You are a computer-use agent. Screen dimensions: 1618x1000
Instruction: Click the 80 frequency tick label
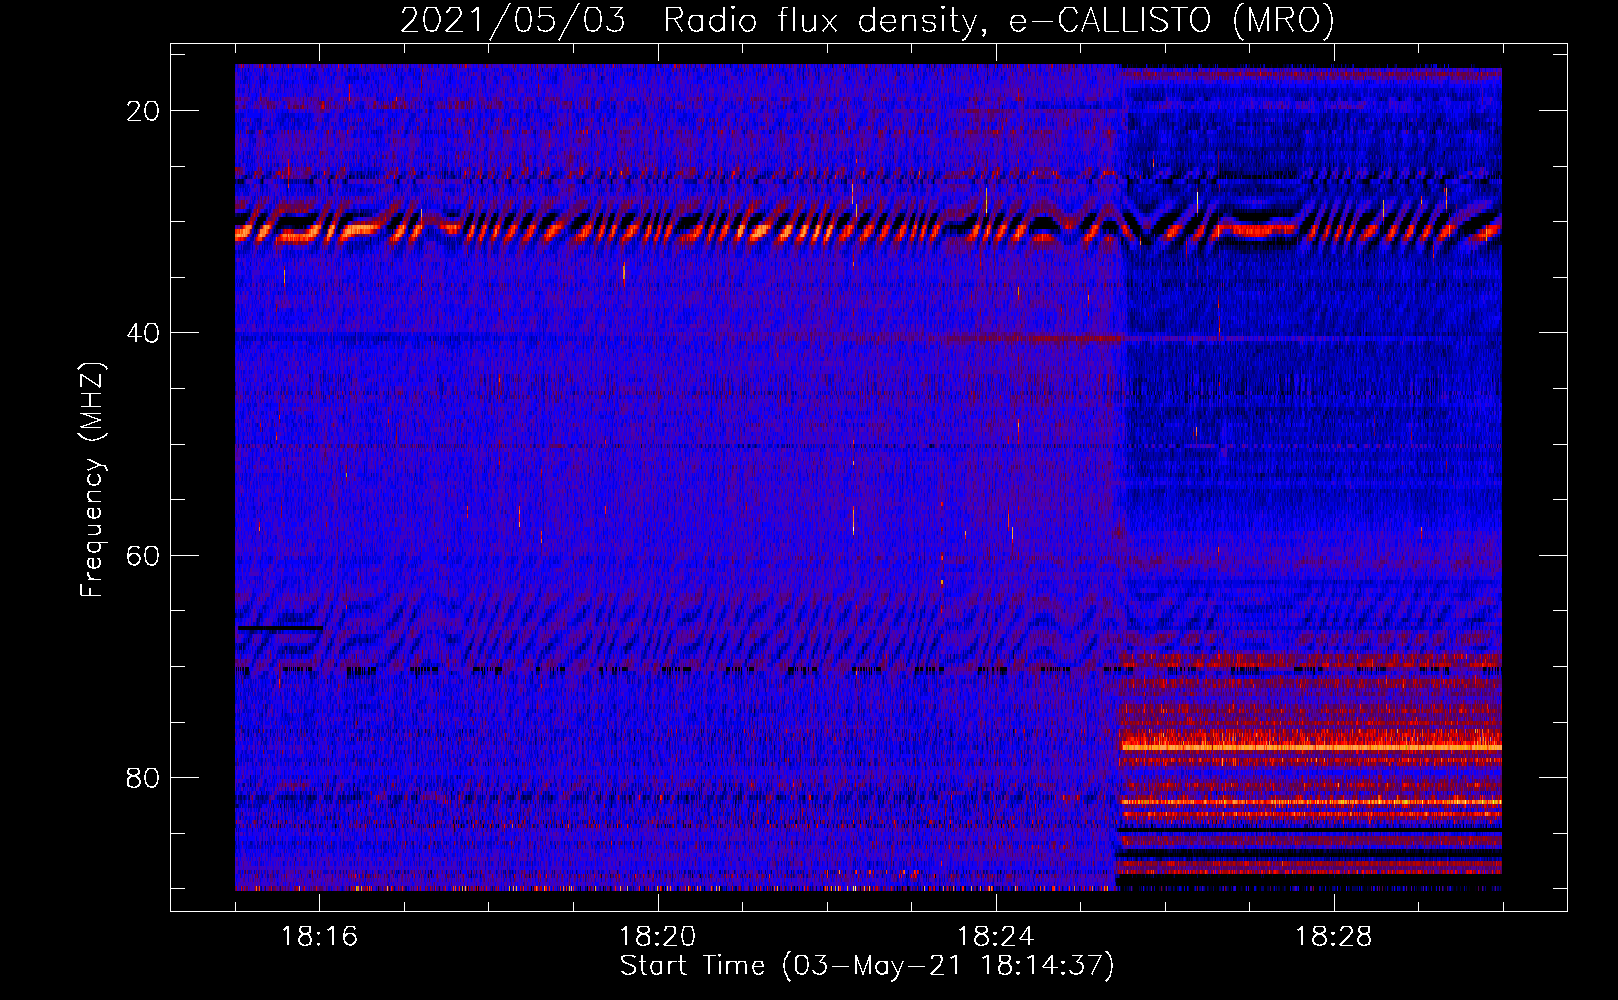[x=144, y=777]
